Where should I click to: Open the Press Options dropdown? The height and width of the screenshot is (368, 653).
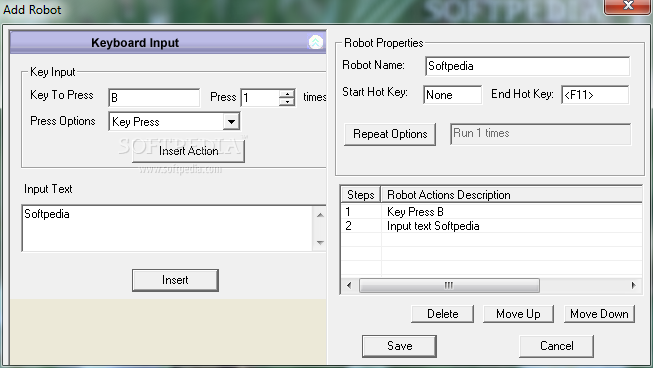231,122
